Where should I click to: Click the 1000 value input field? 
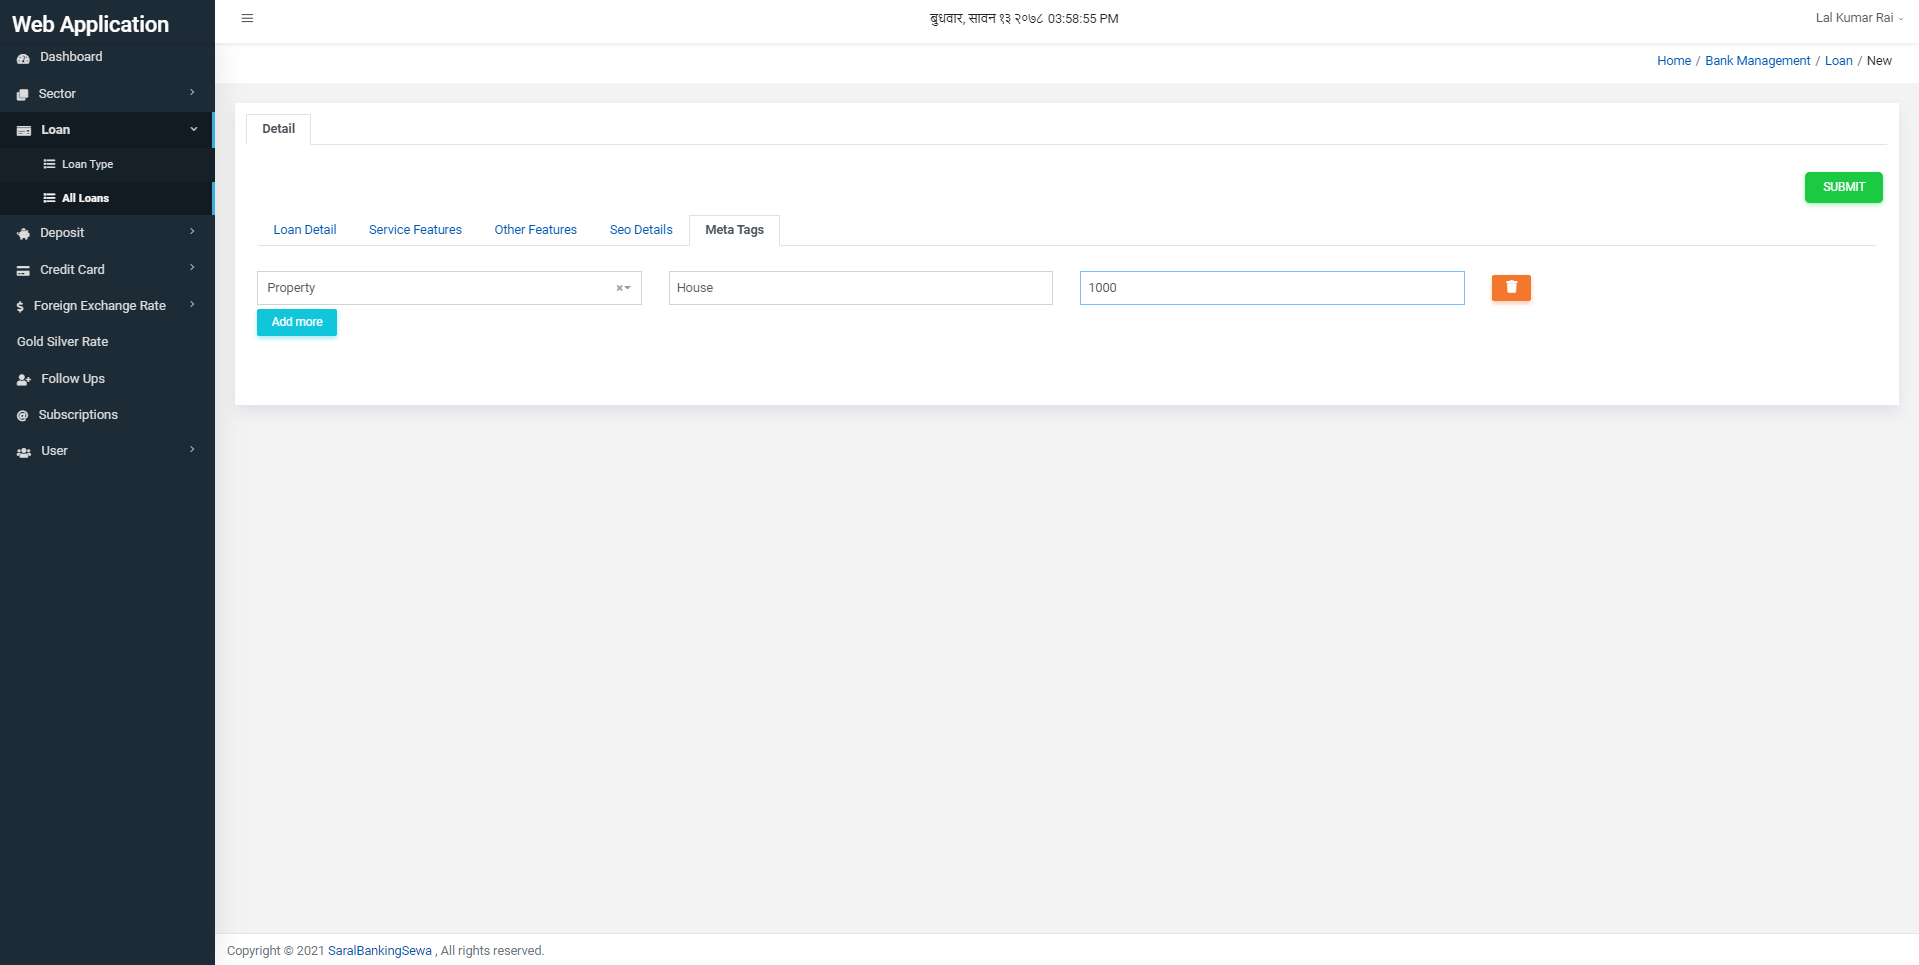pos(1272,288)
